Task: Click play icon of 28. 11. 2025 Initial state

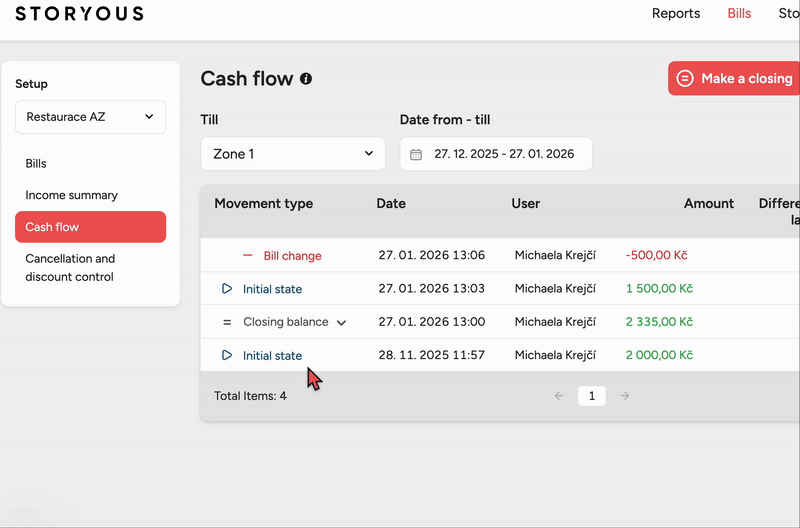Action: click(227, 355)
